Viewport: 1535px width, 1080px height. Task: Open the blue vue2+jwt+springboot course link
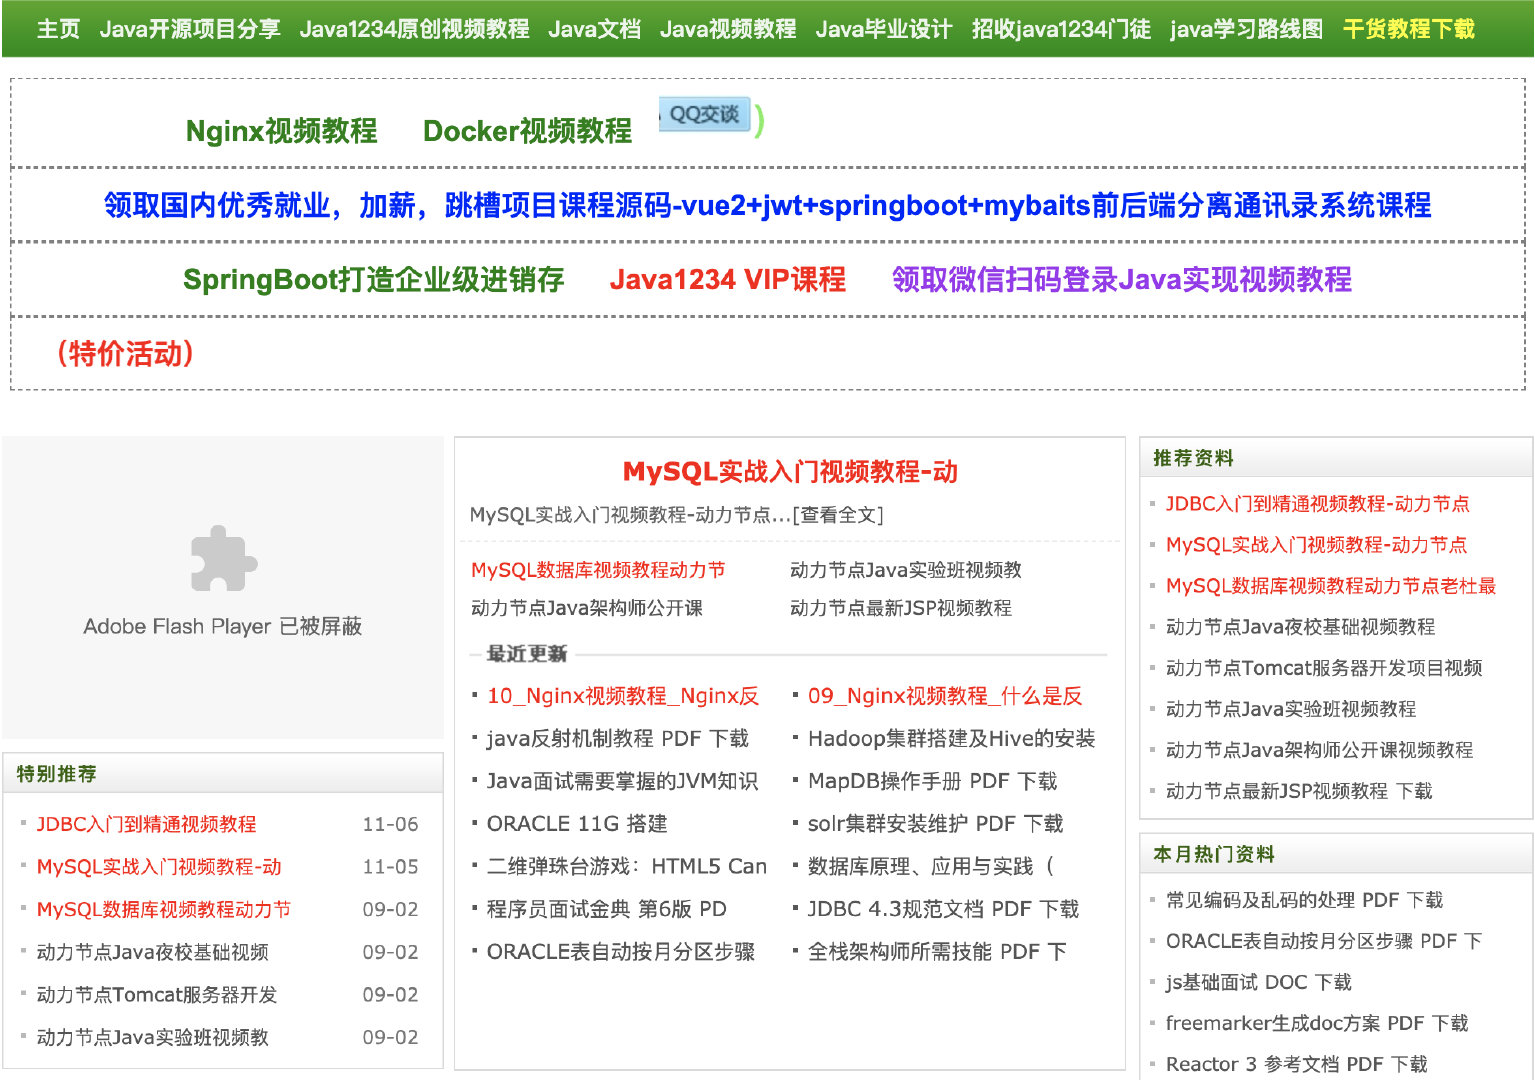[767, 205]
